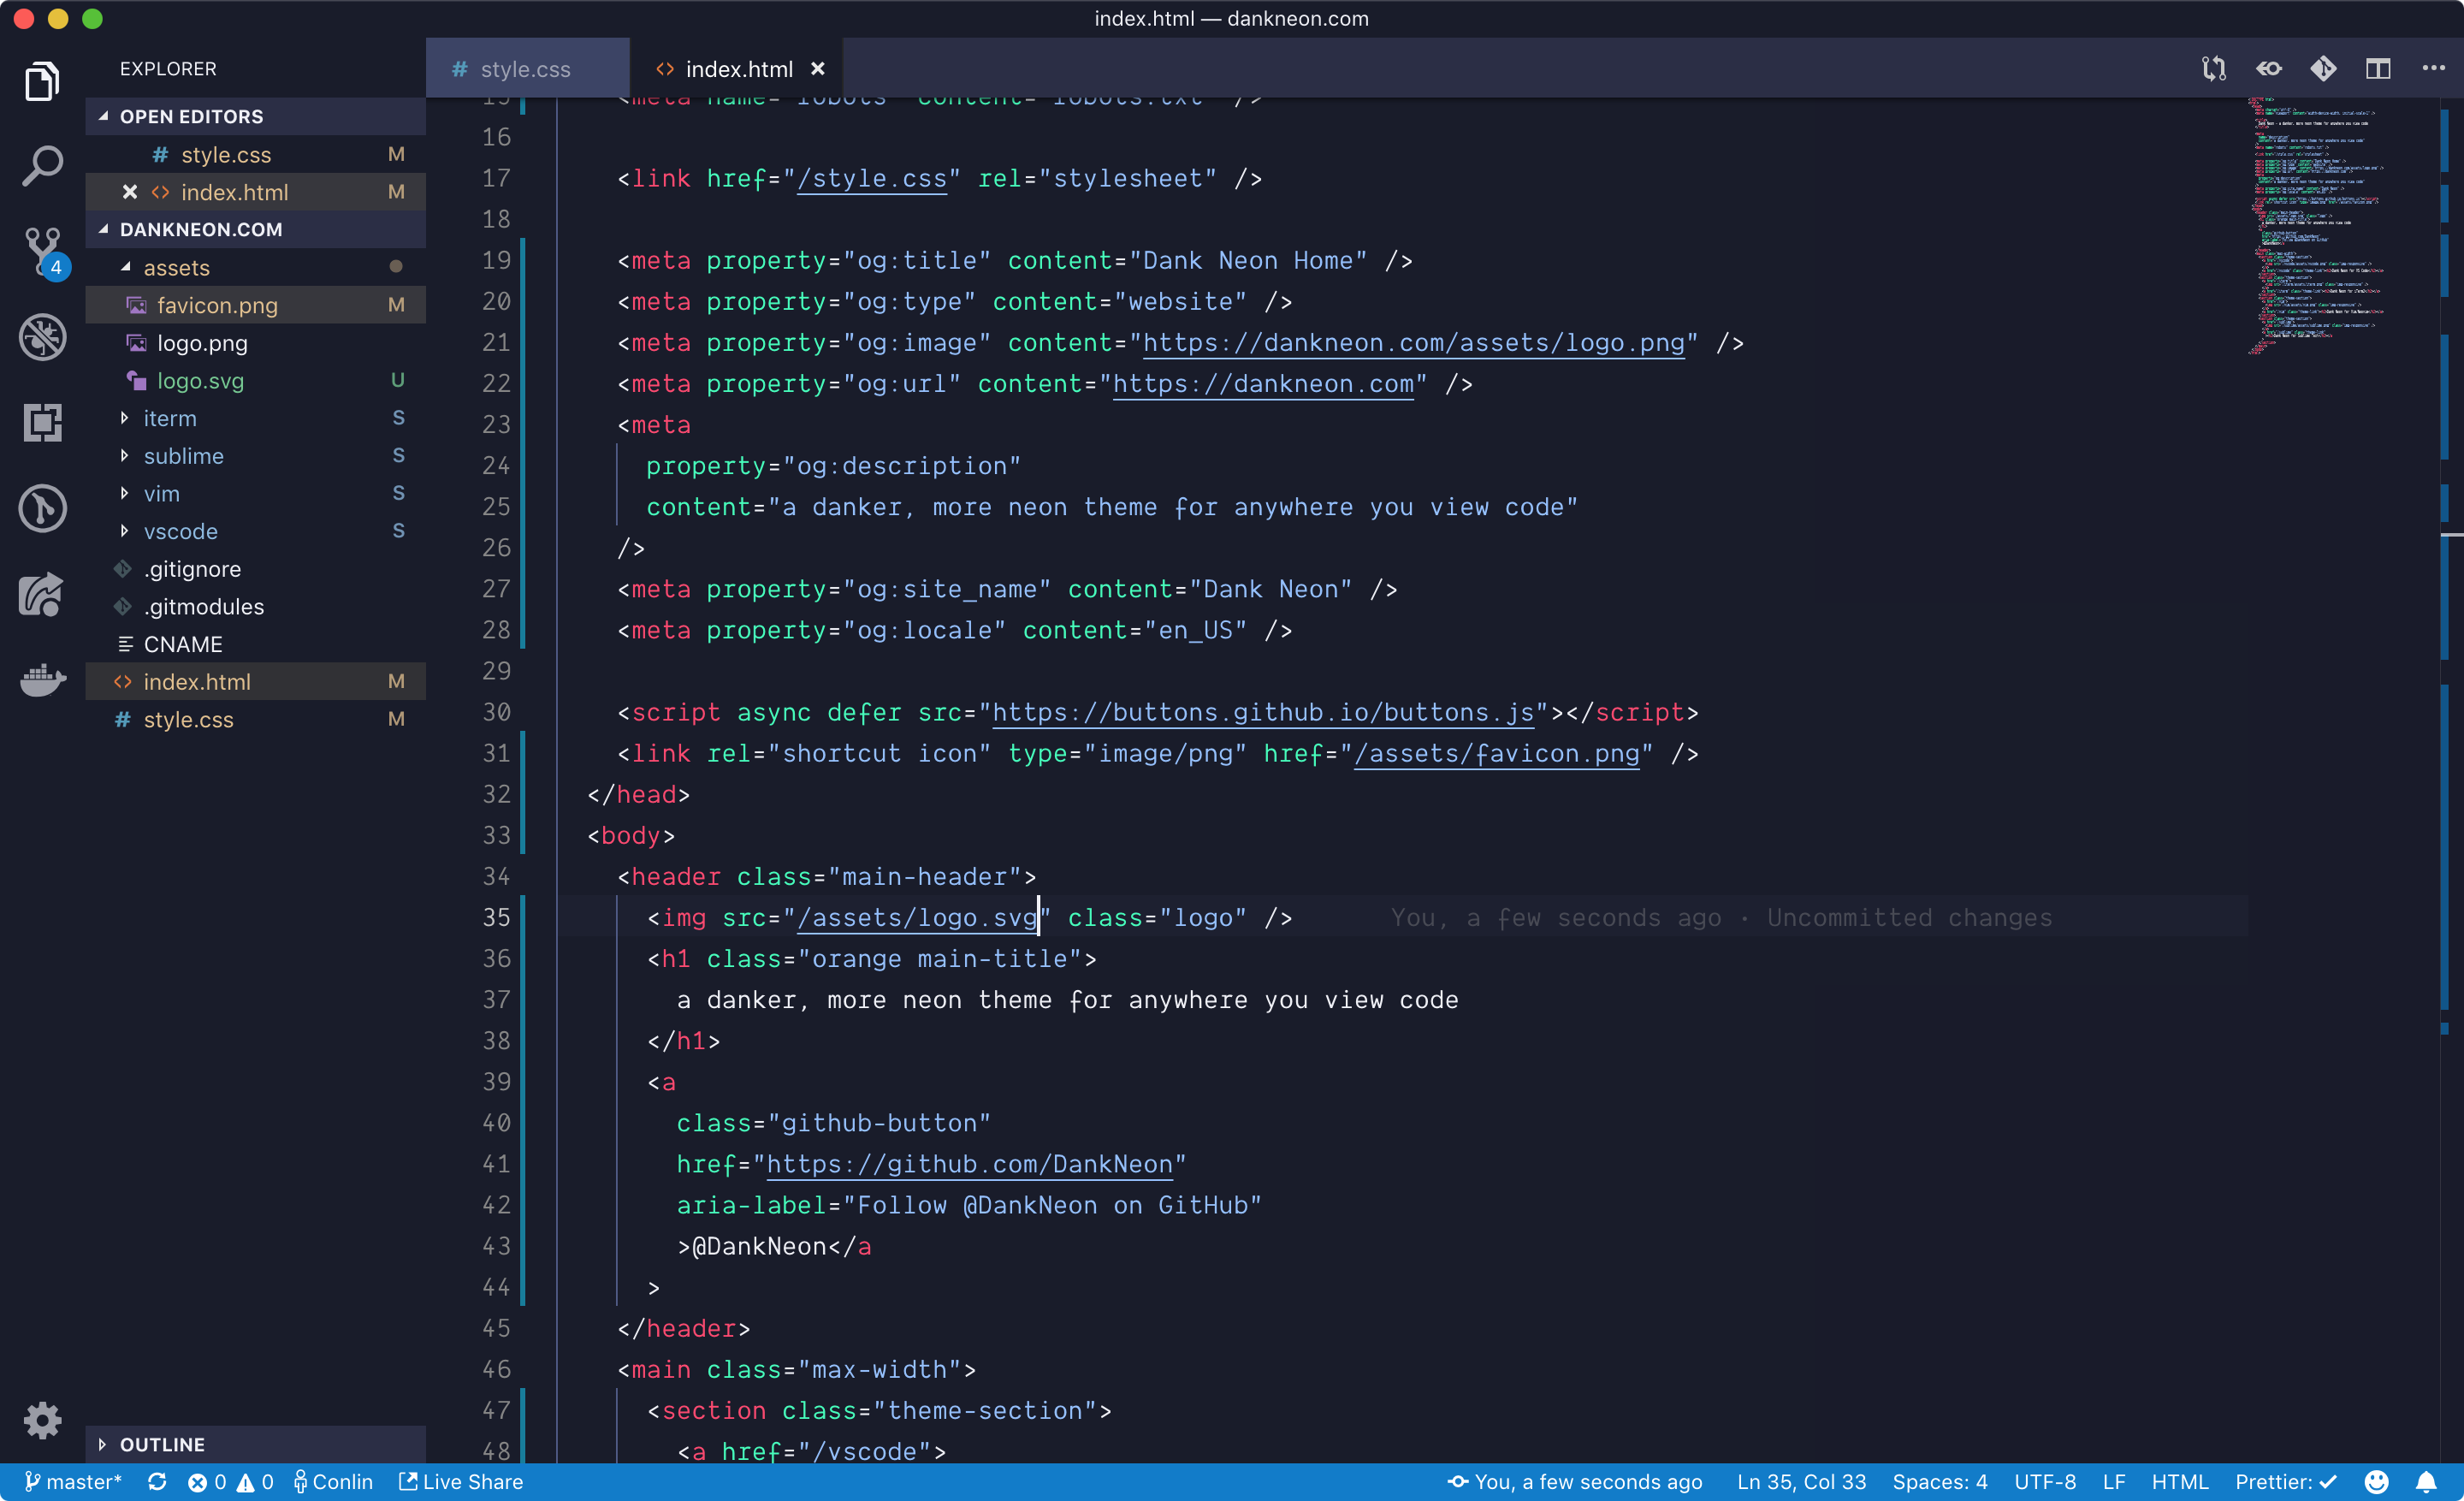Collapse the assets folder
2464x1501 pixels.
pyautogui.click(x=176, y=268)
